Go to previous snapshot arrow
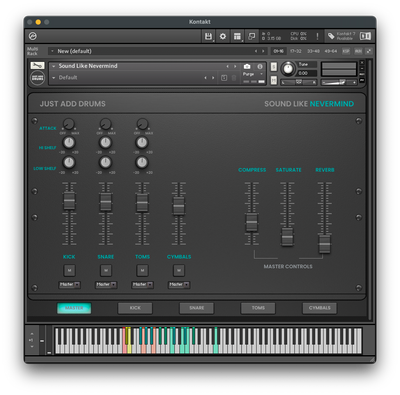Viewport: 400px width, 395px height. click(206, 78)
